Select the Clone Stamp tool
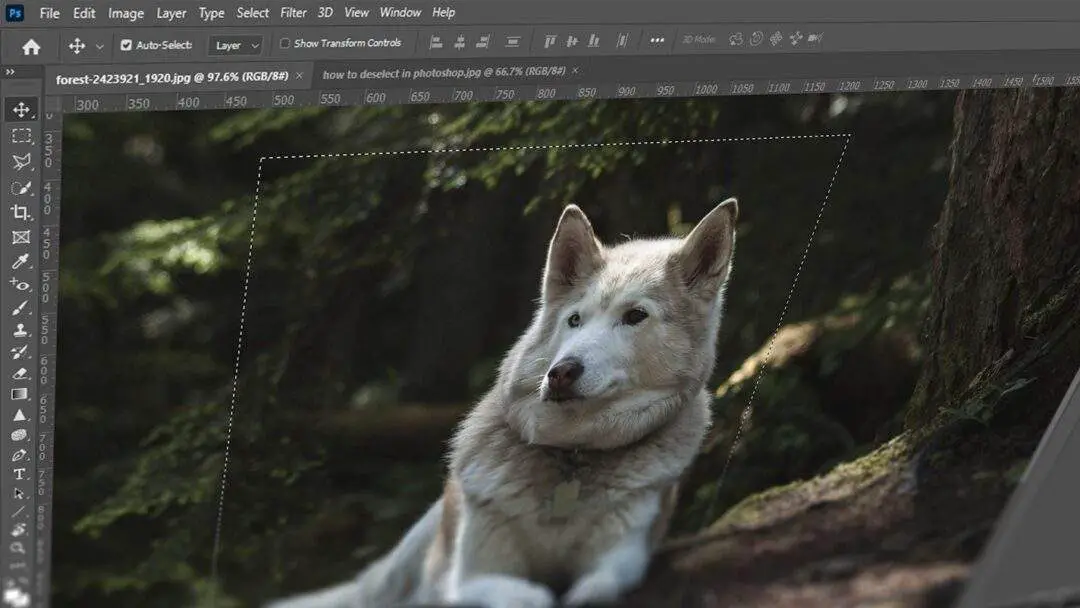This screenshot has width=1080, height=608. point(21,331)
